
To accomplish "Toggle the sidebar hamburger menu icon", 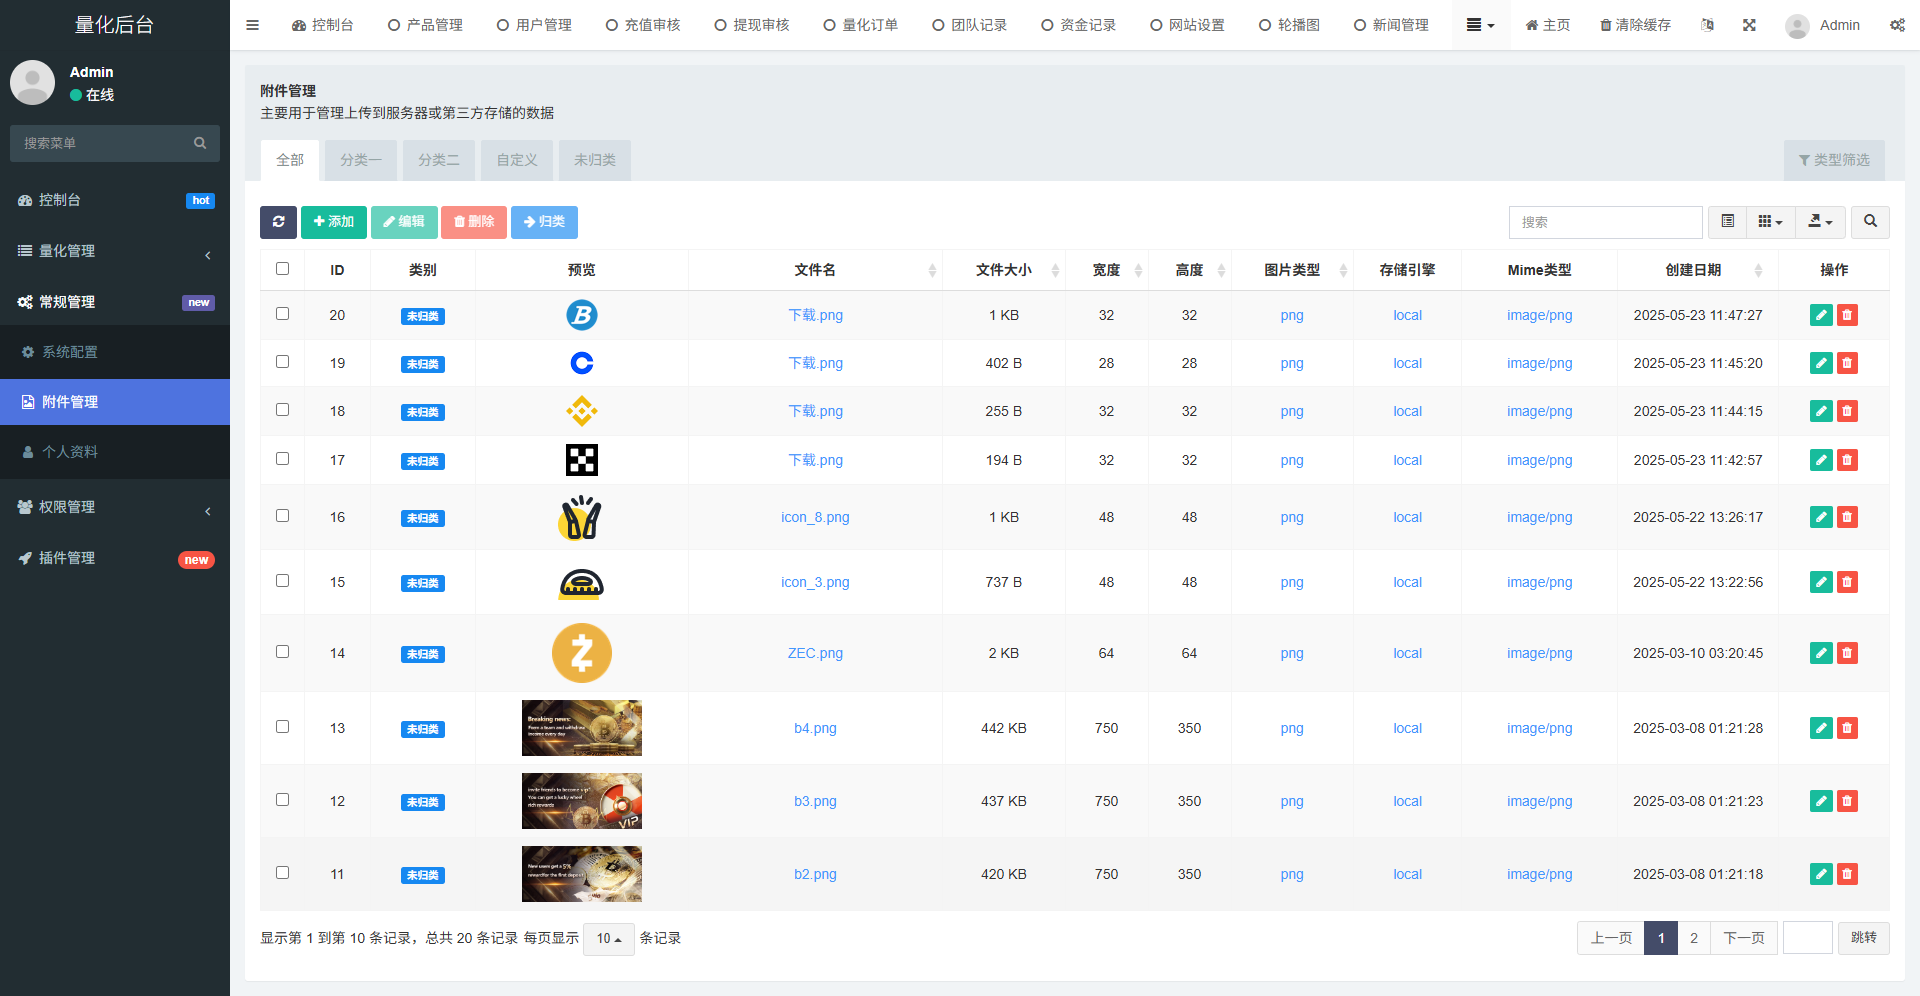I will [x=252, y=25].
